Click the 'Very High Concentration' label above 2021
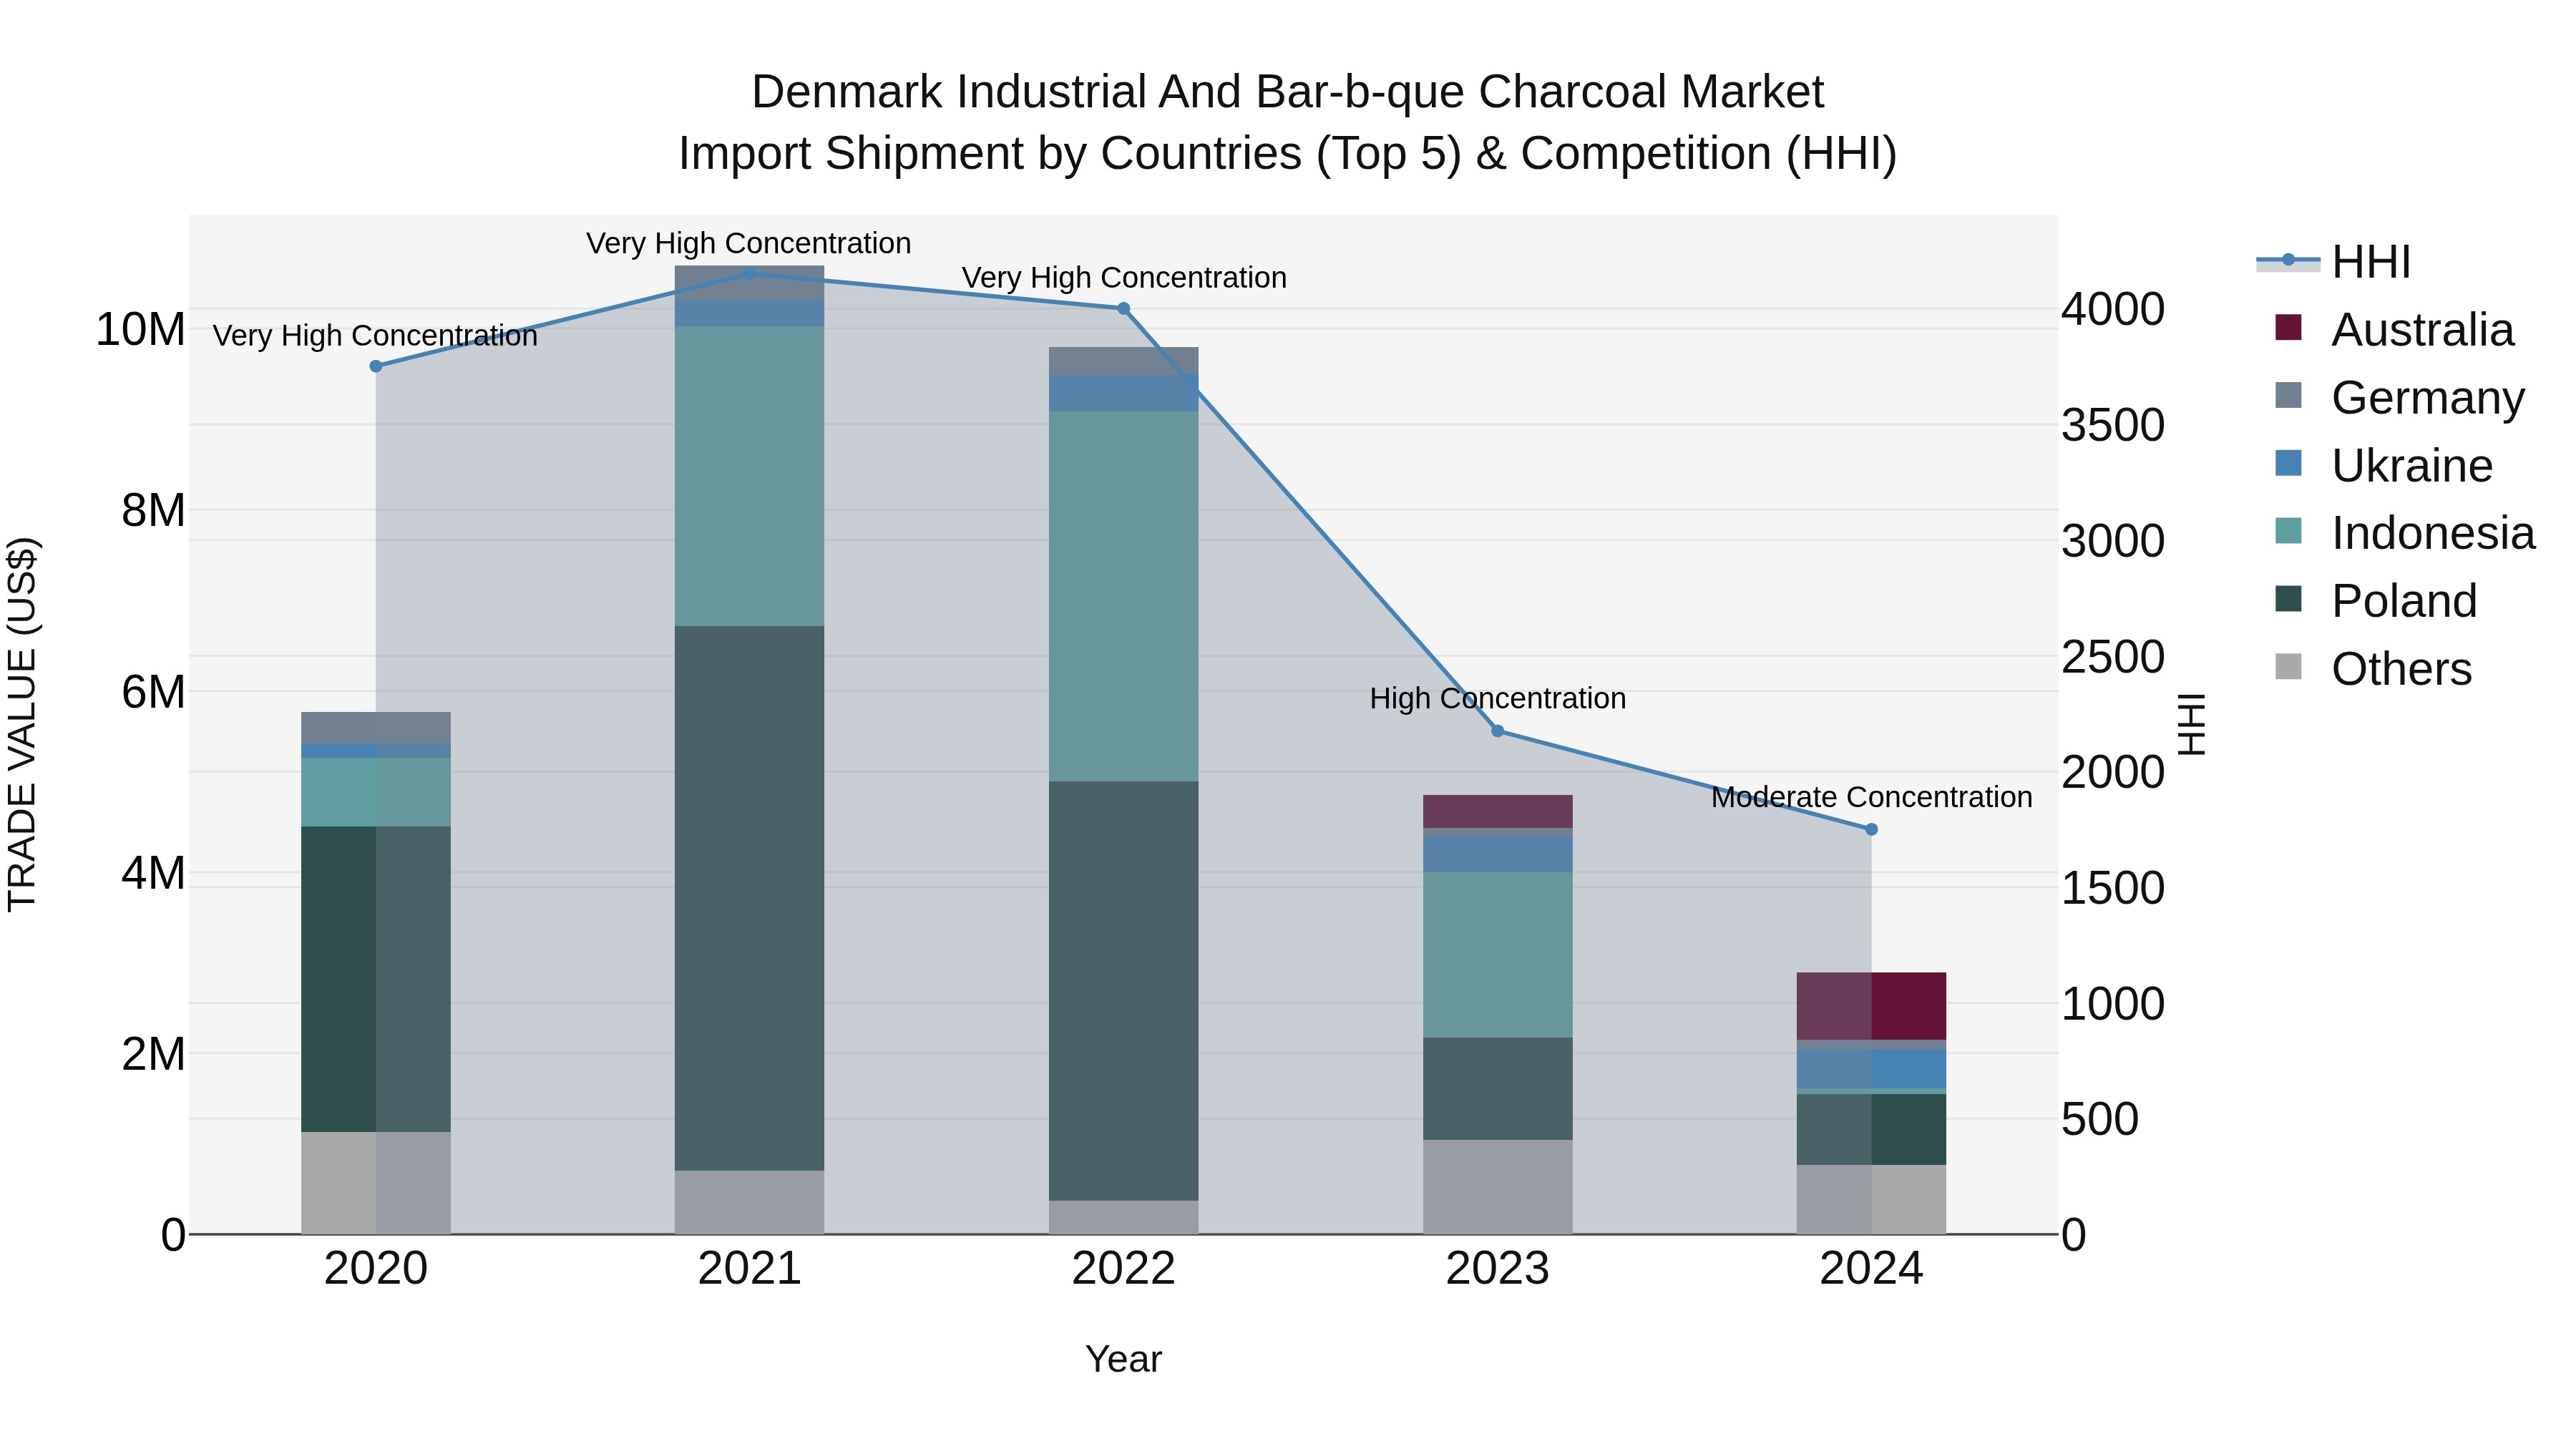 [749, 243]
